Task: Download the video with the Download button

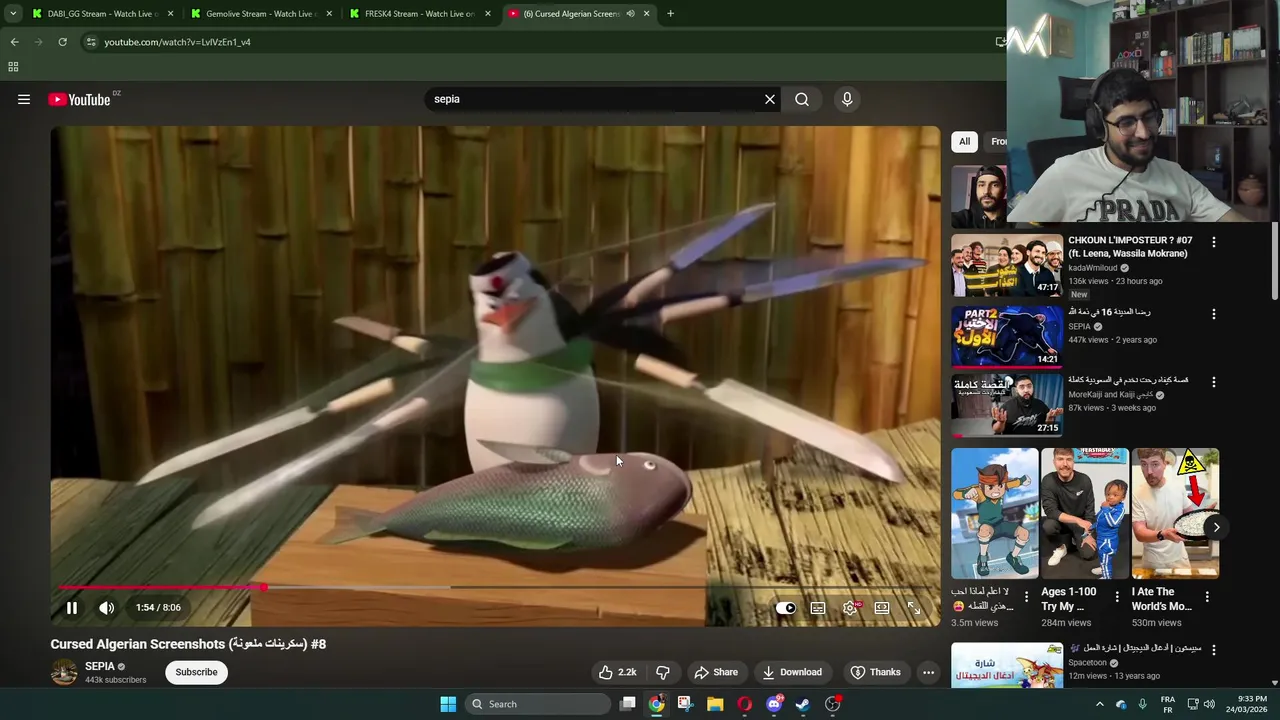Action: [792, 672]
